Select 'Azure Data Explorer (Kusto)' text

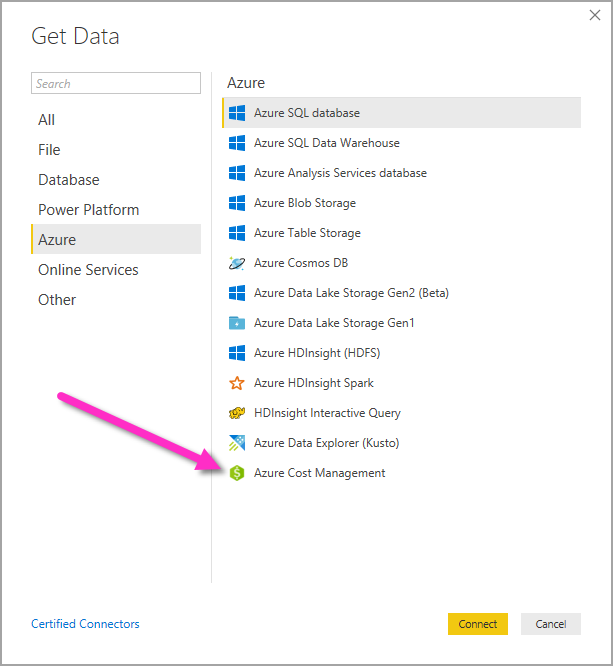coord(326,443)
